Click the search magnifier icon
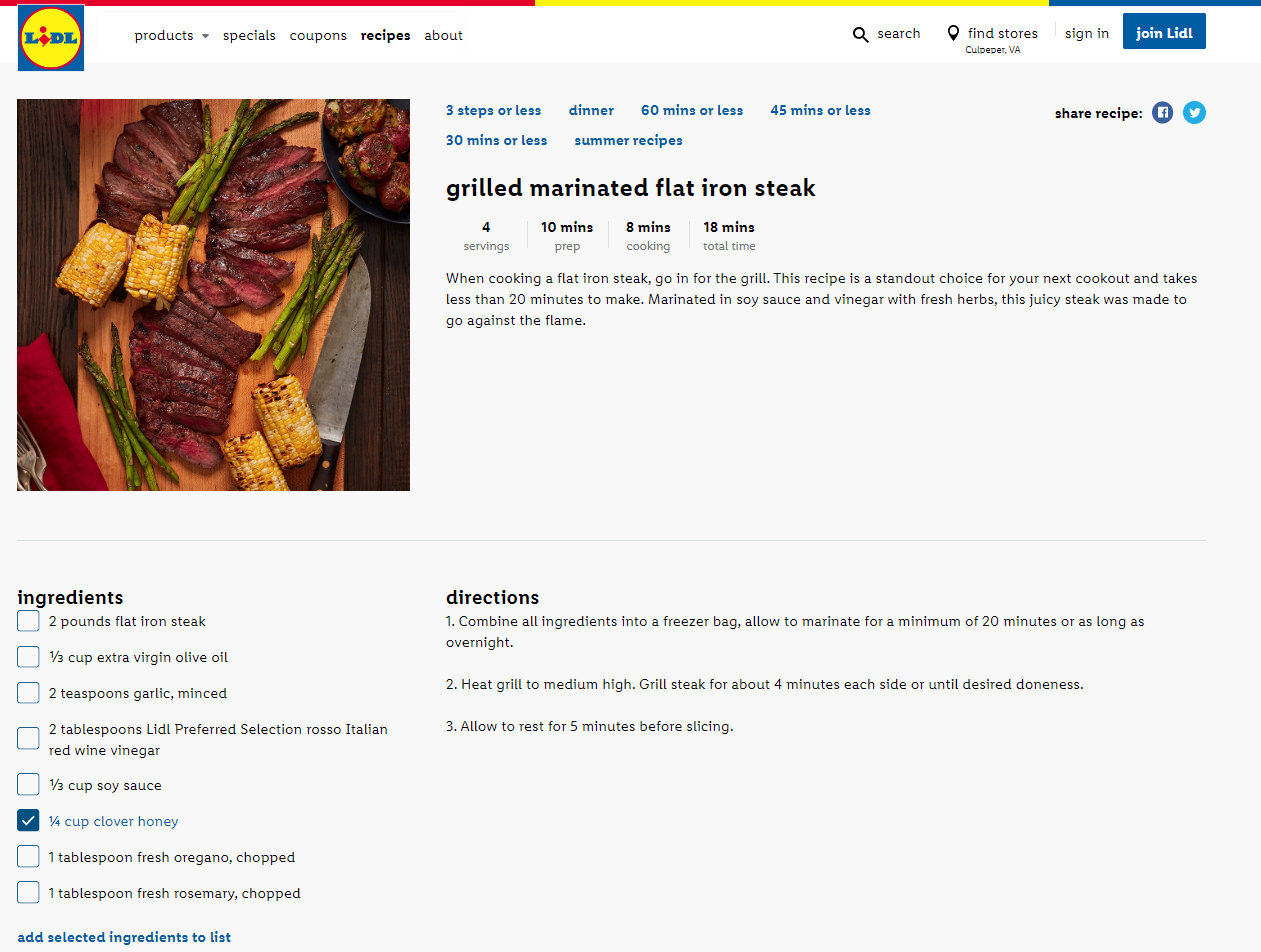The image size is (1261, 952). [x=860, y=35]
